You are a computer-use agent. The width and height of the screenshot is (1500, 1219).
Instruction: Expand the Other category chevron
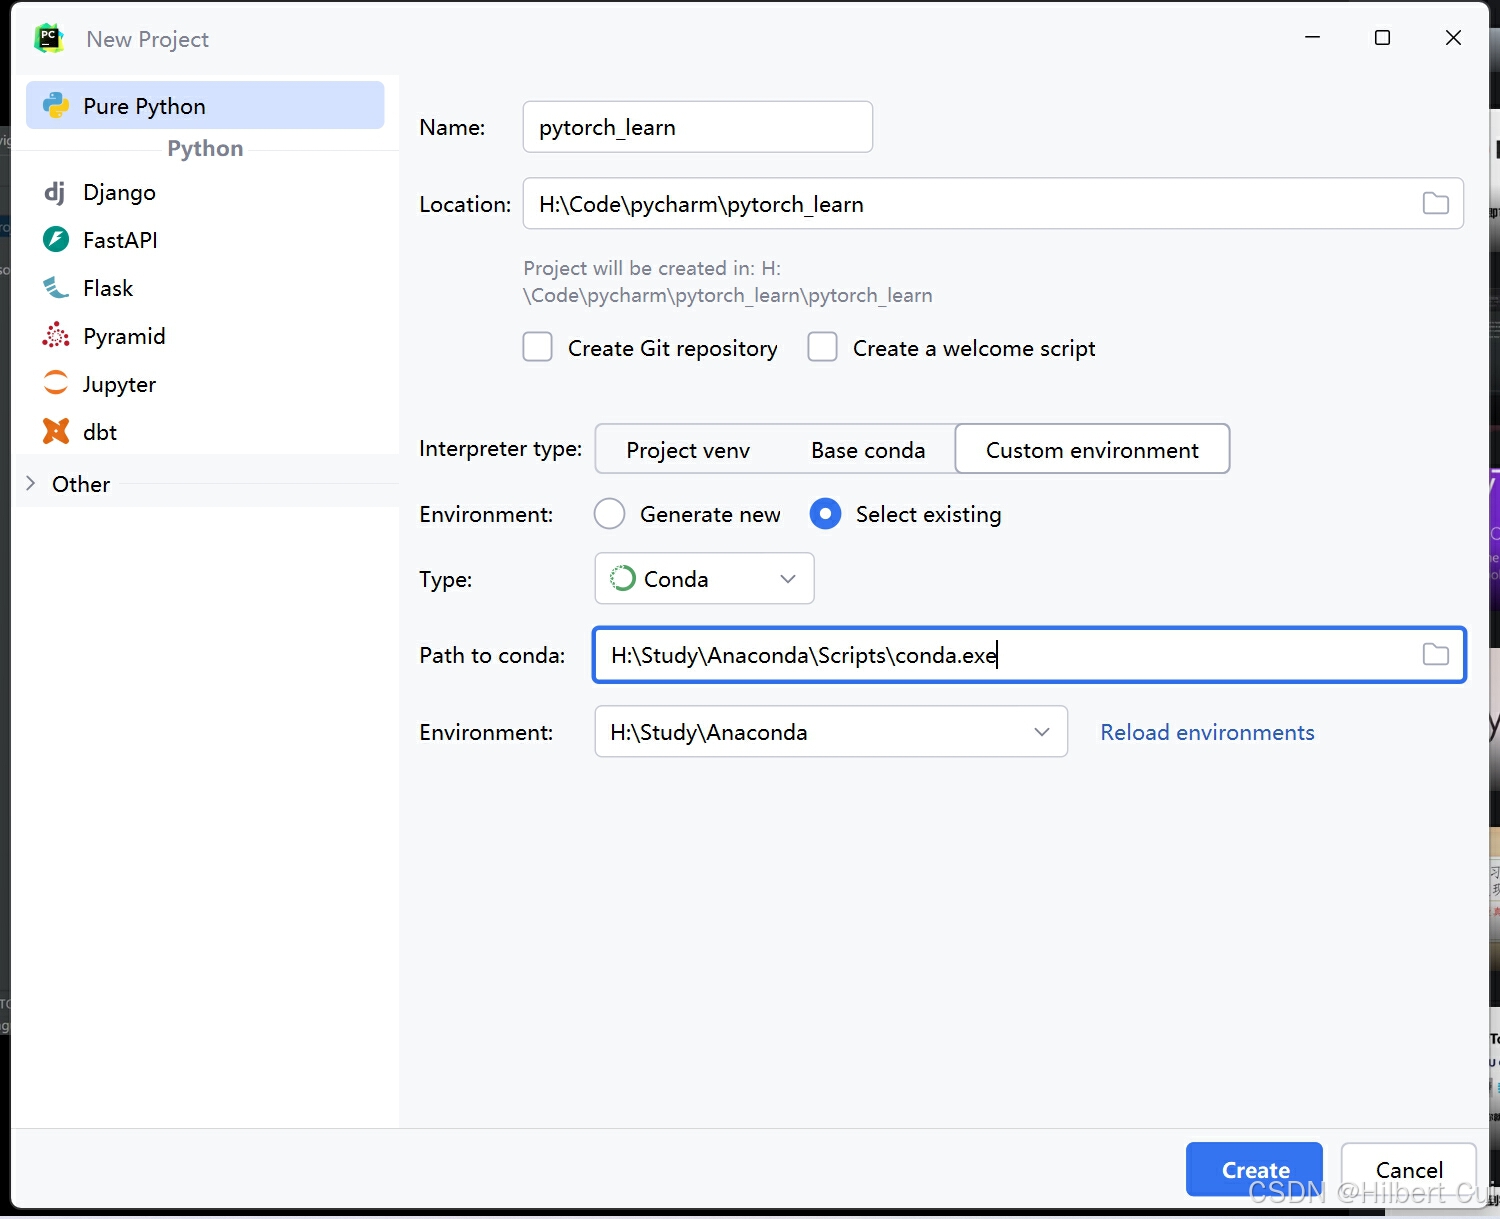pos(30,484)
